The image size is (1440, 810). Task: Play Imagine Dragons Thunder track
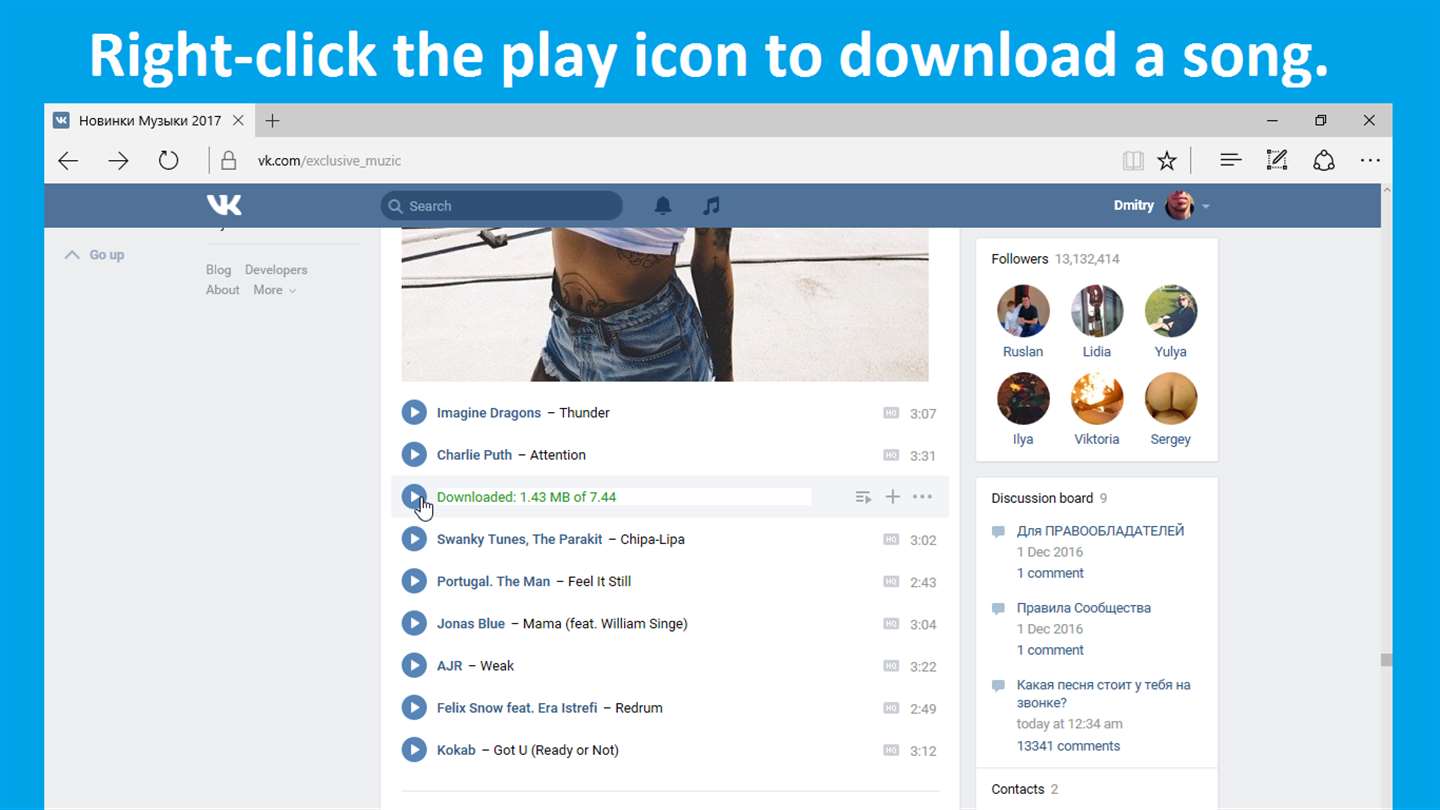[x=414, y=413]
